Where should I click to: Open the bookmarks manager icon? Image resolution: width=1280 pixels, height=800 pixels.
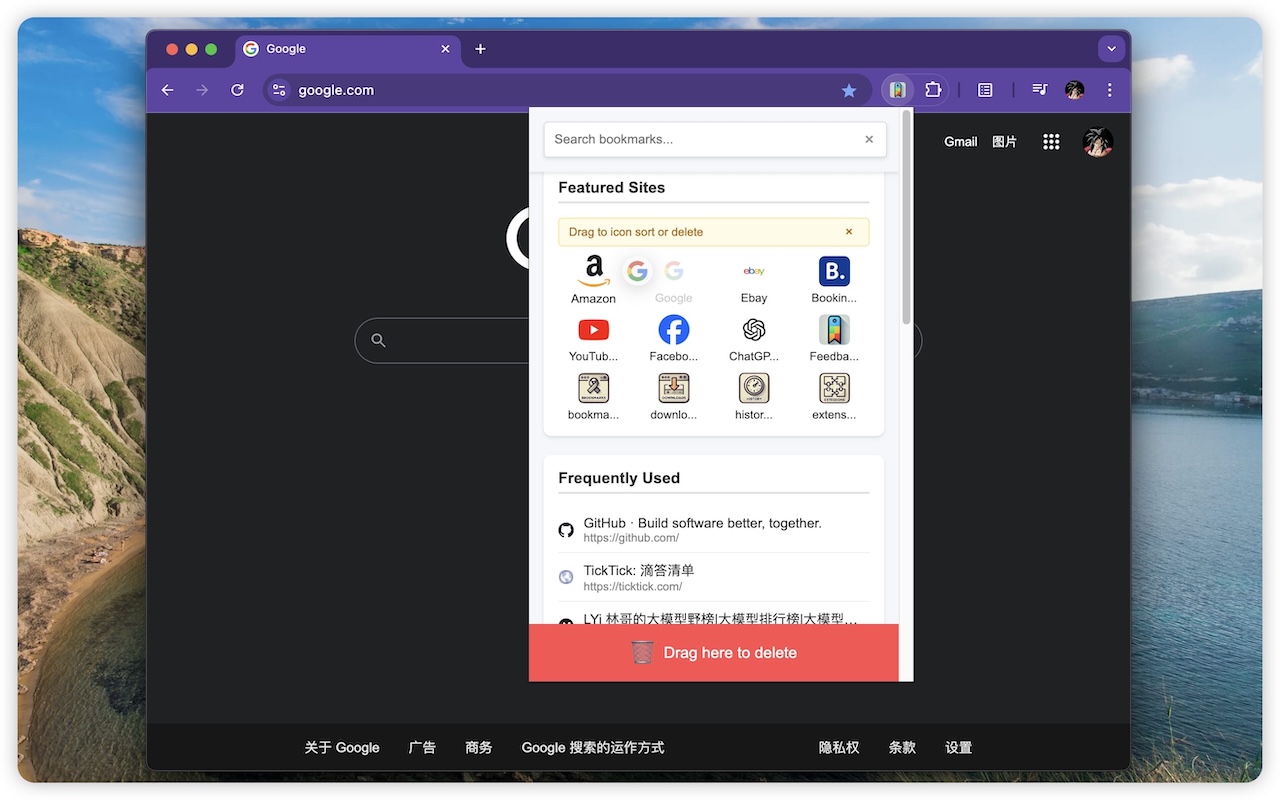pos(593,388)
